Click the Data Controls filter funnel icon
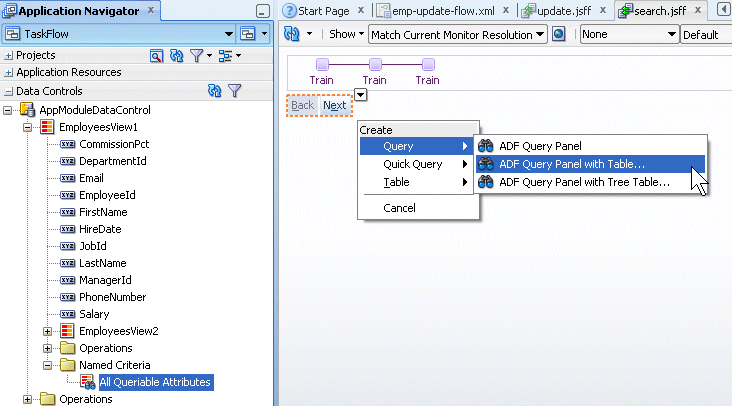Viewport: 732px width, 406px height. point(235,91)
